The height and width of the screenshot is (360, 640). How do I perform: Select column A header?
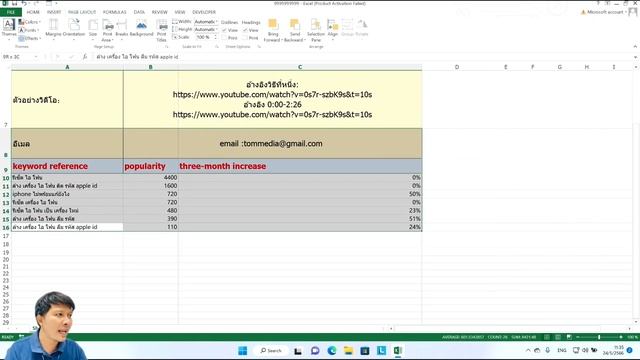tap(67, 67)
